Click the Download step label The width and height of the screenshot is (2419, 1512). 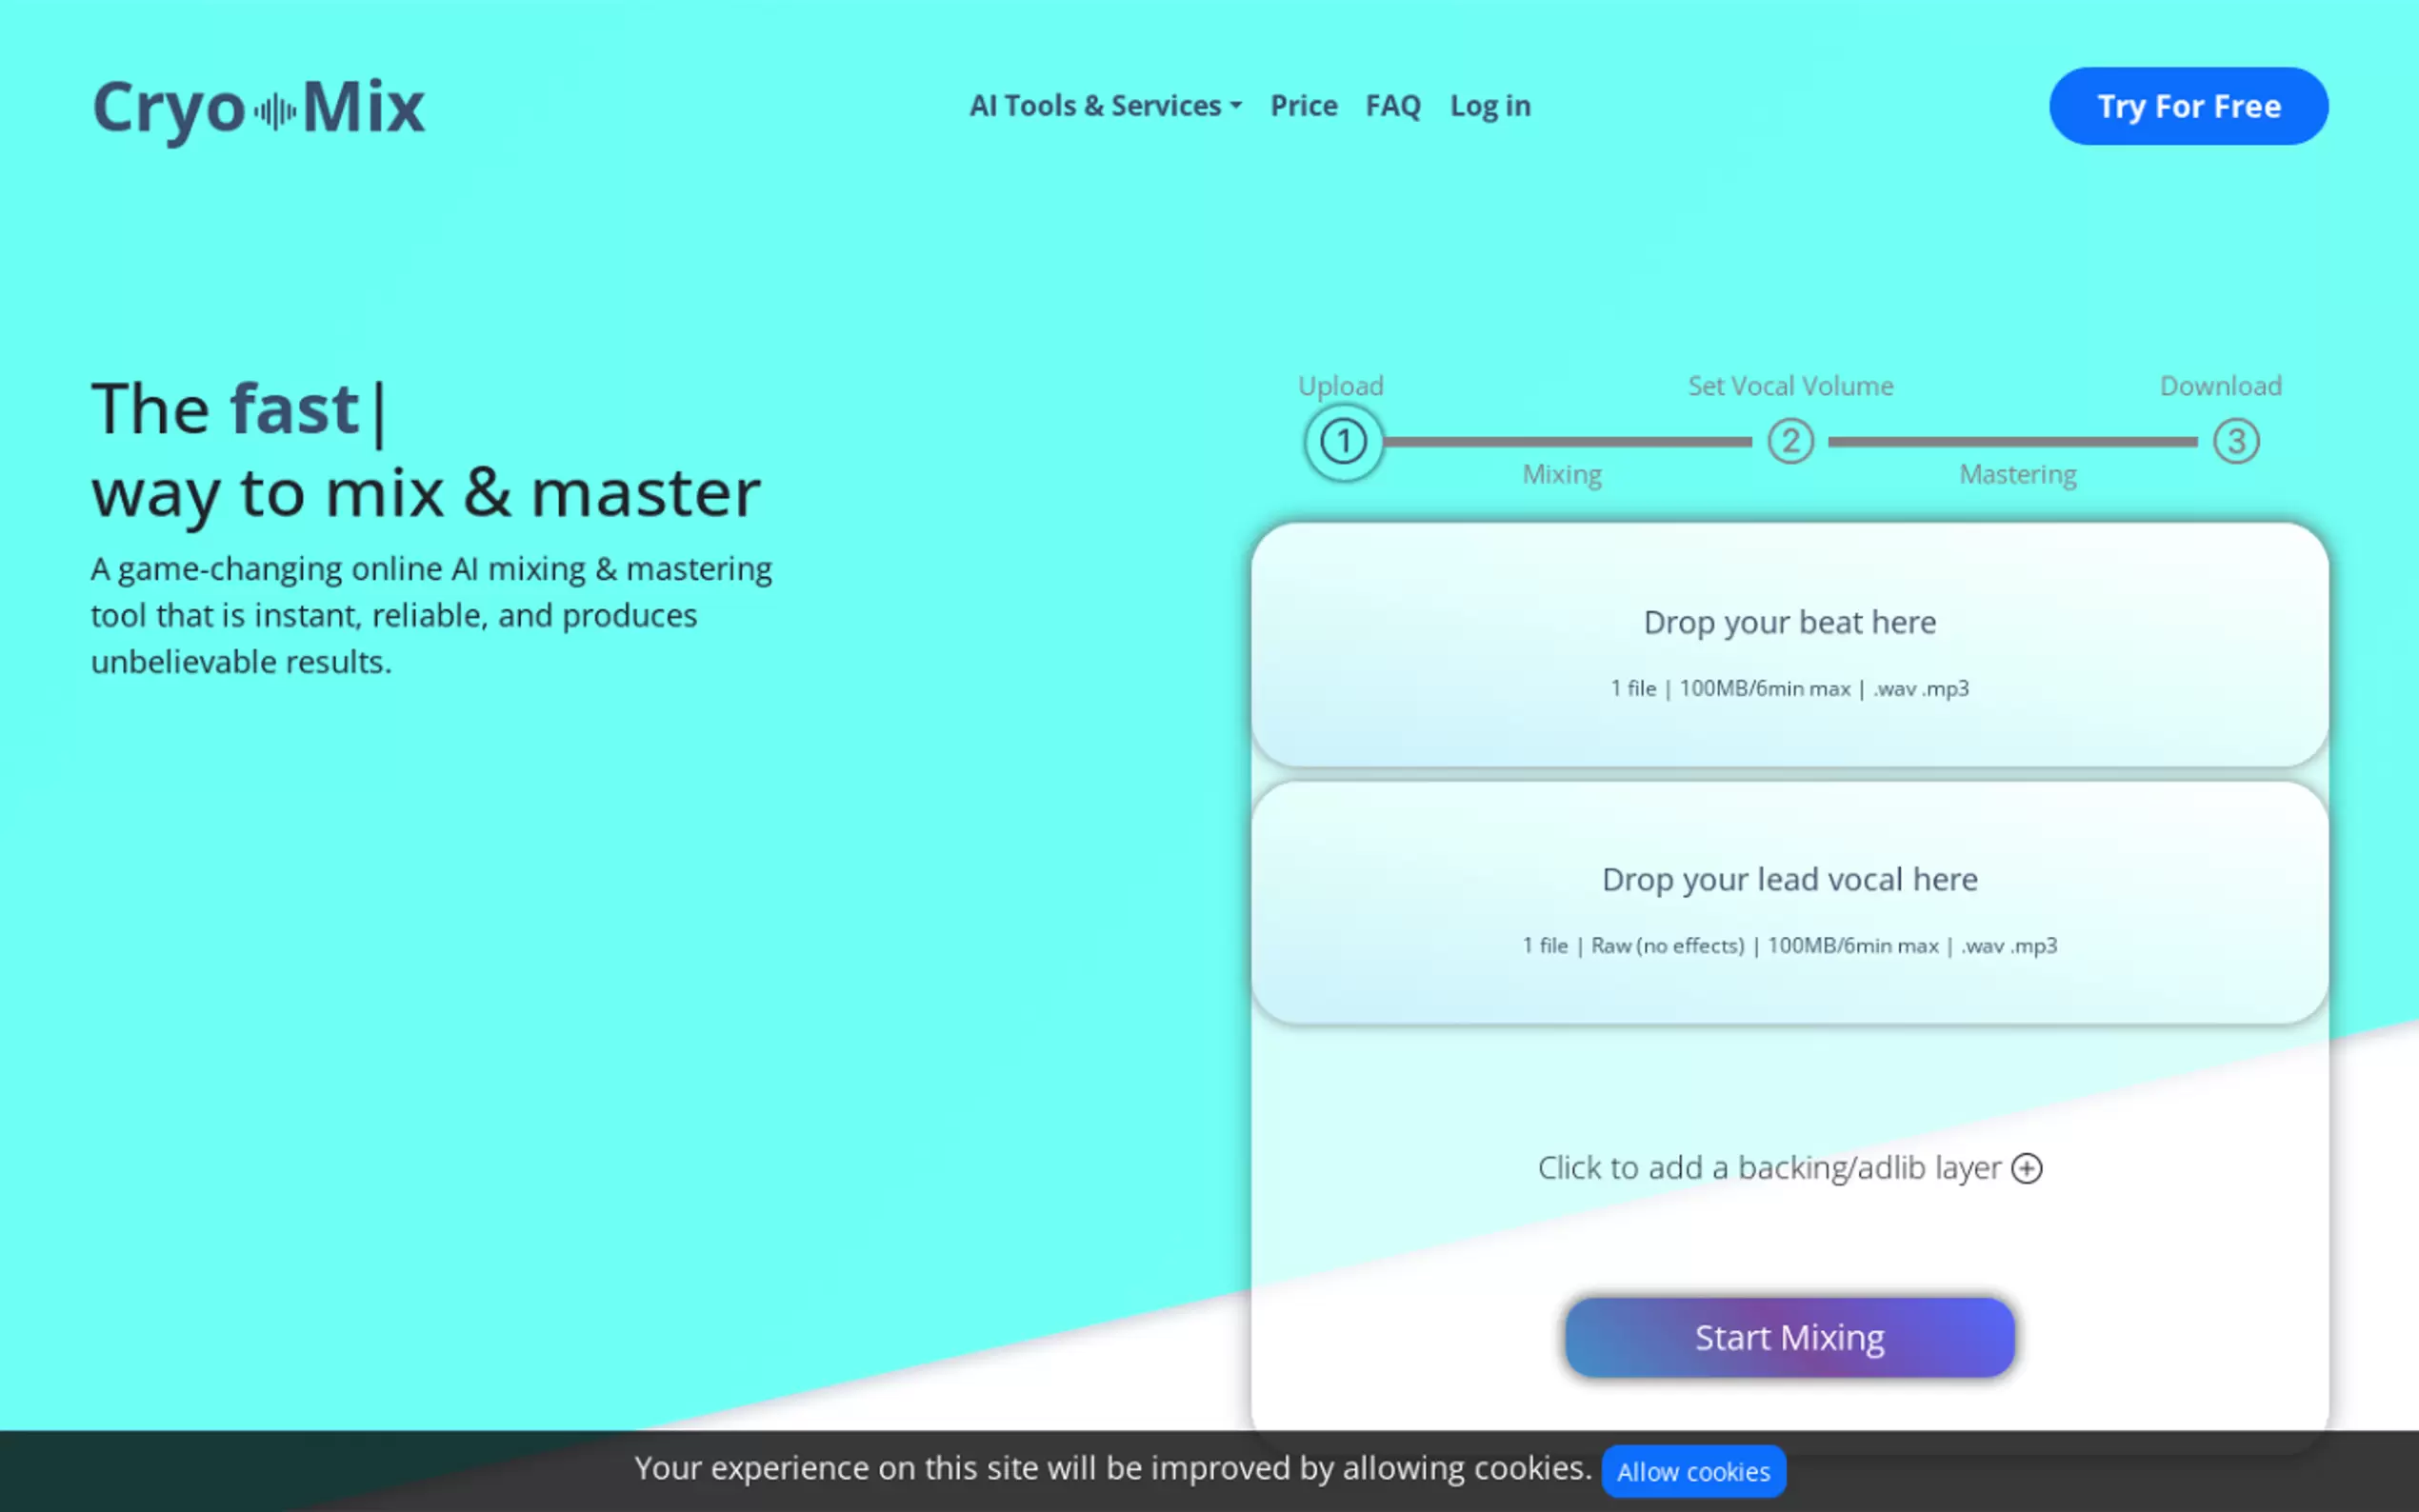[x=2219, y=386]
